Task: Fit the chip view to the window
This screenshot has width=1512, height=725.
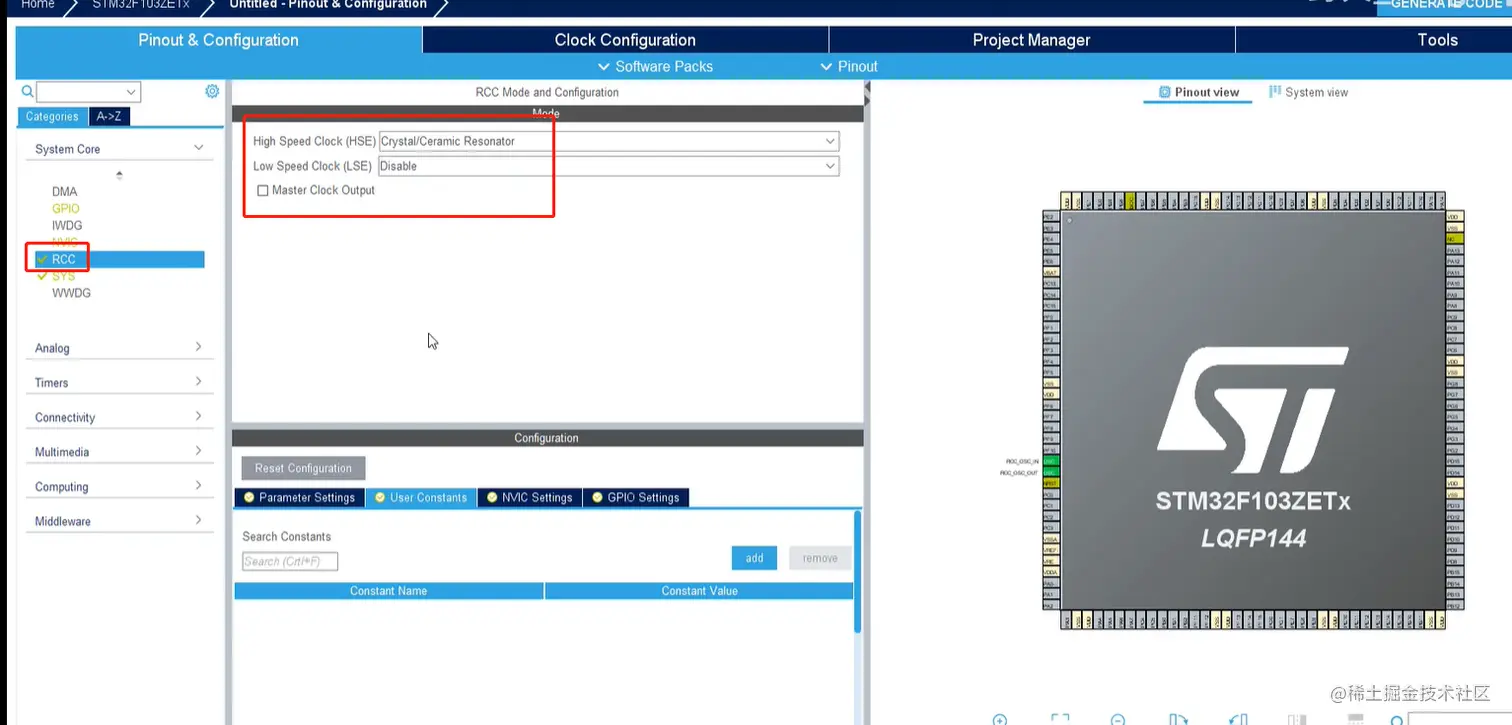Action: point(1060,720)
